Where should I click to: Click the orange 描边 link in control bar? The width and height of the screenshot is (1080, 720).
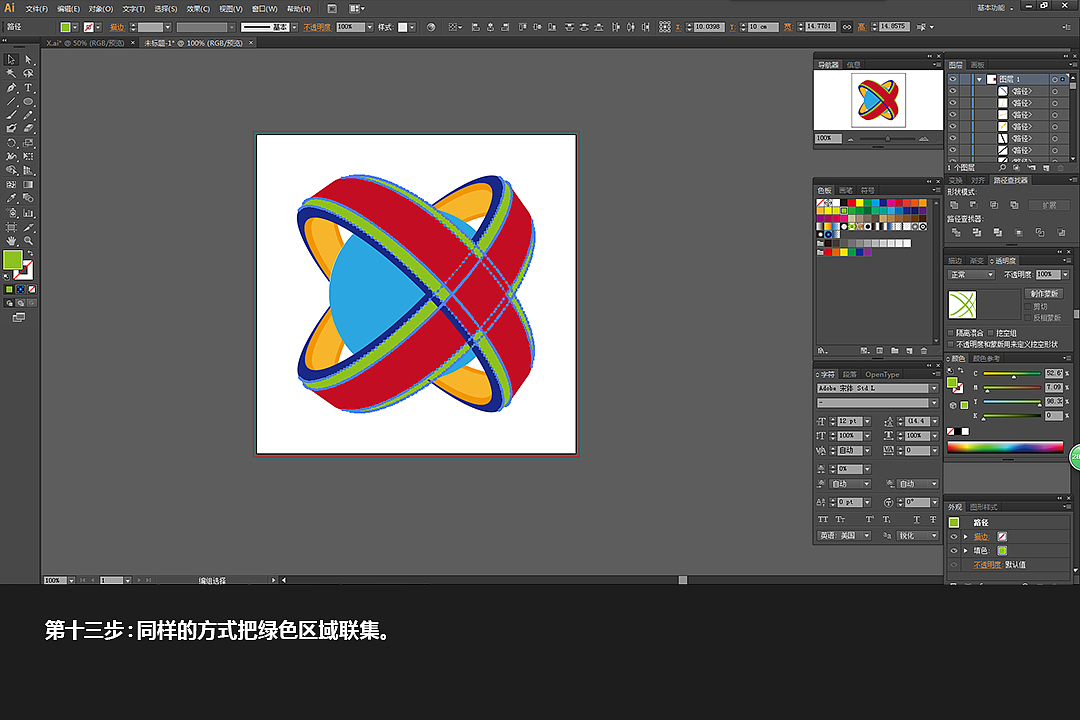(117, 27)
